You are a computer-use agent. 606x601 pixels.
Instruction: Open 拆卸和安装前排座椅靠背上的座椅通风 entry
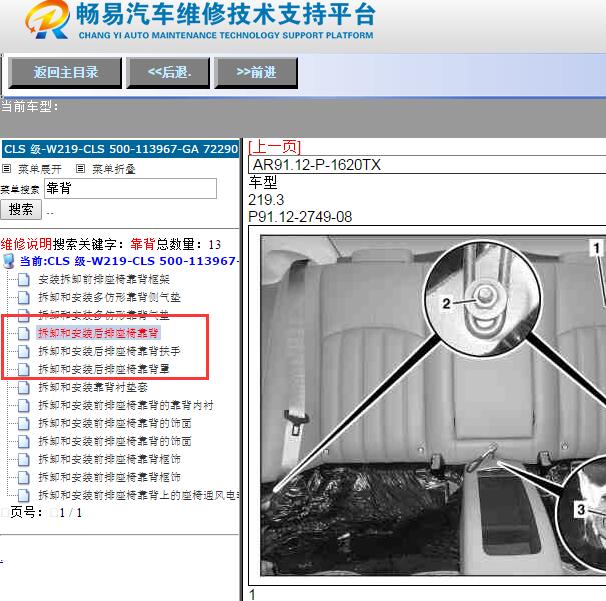(x=138, y=495)
